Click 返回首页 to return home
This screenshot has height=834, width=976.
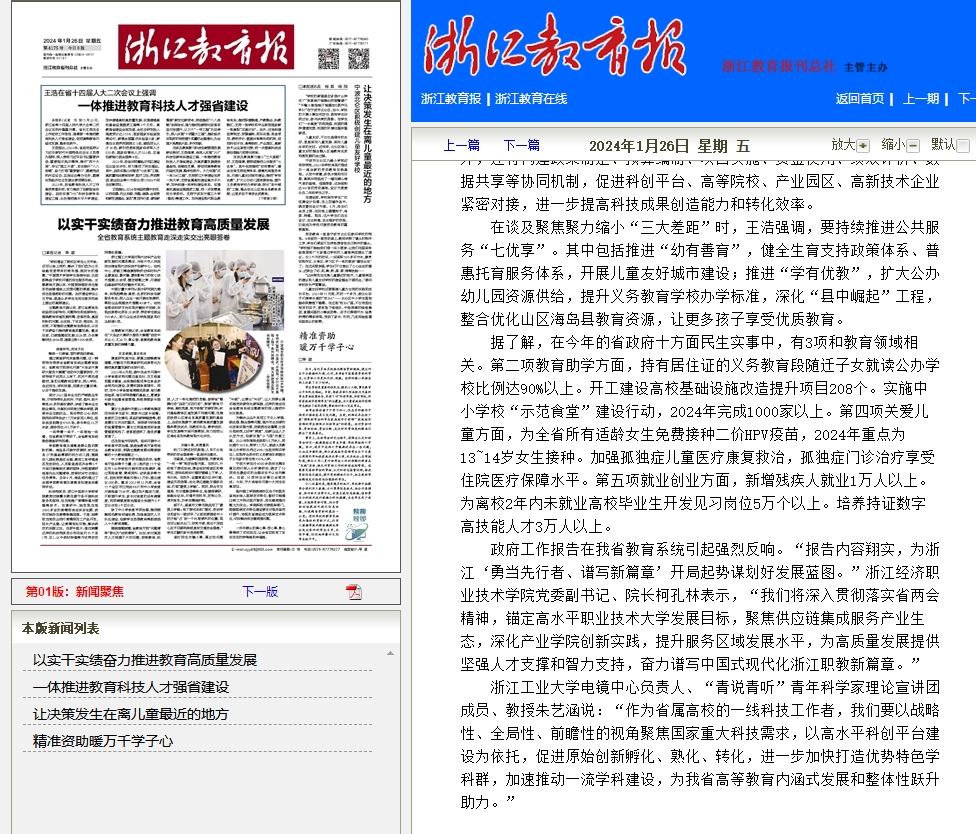coord(860,99)
